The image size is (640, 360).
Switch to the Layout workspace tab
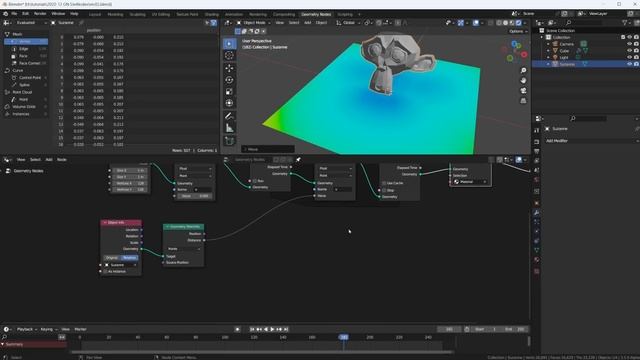(x=95, y=14)
